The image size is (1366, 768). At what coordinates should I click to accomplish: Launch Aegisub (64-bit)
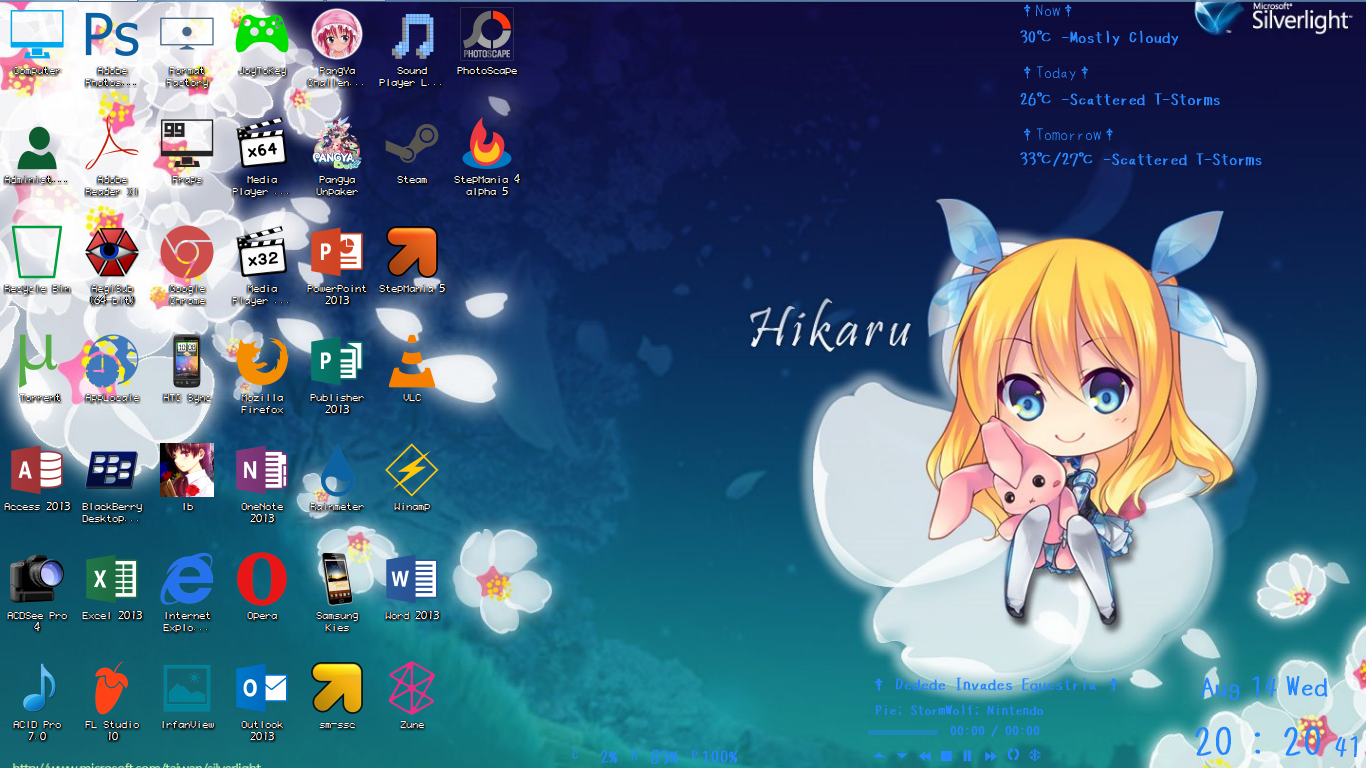112,265
